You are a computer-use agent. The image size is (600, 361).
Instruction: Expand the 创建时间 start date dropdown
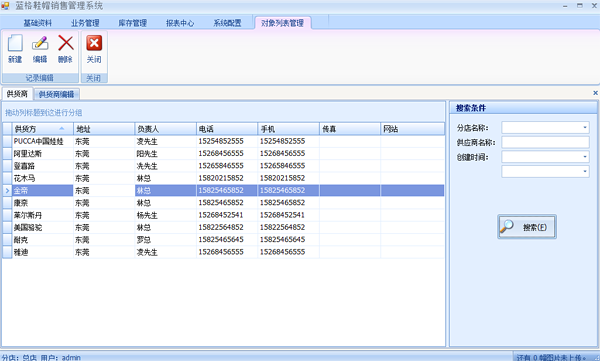coord(585,157)
